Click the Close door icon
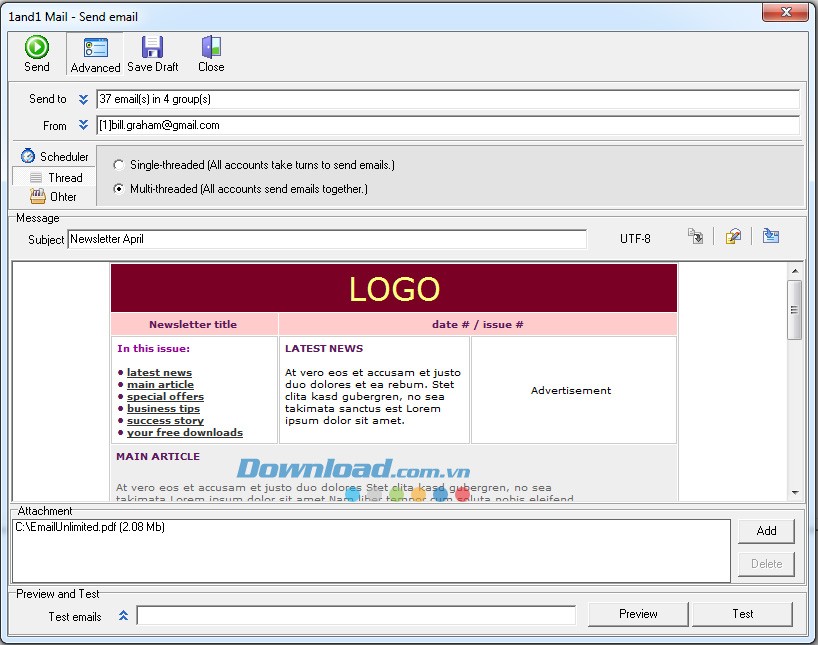818x645 pixels. 211,47
